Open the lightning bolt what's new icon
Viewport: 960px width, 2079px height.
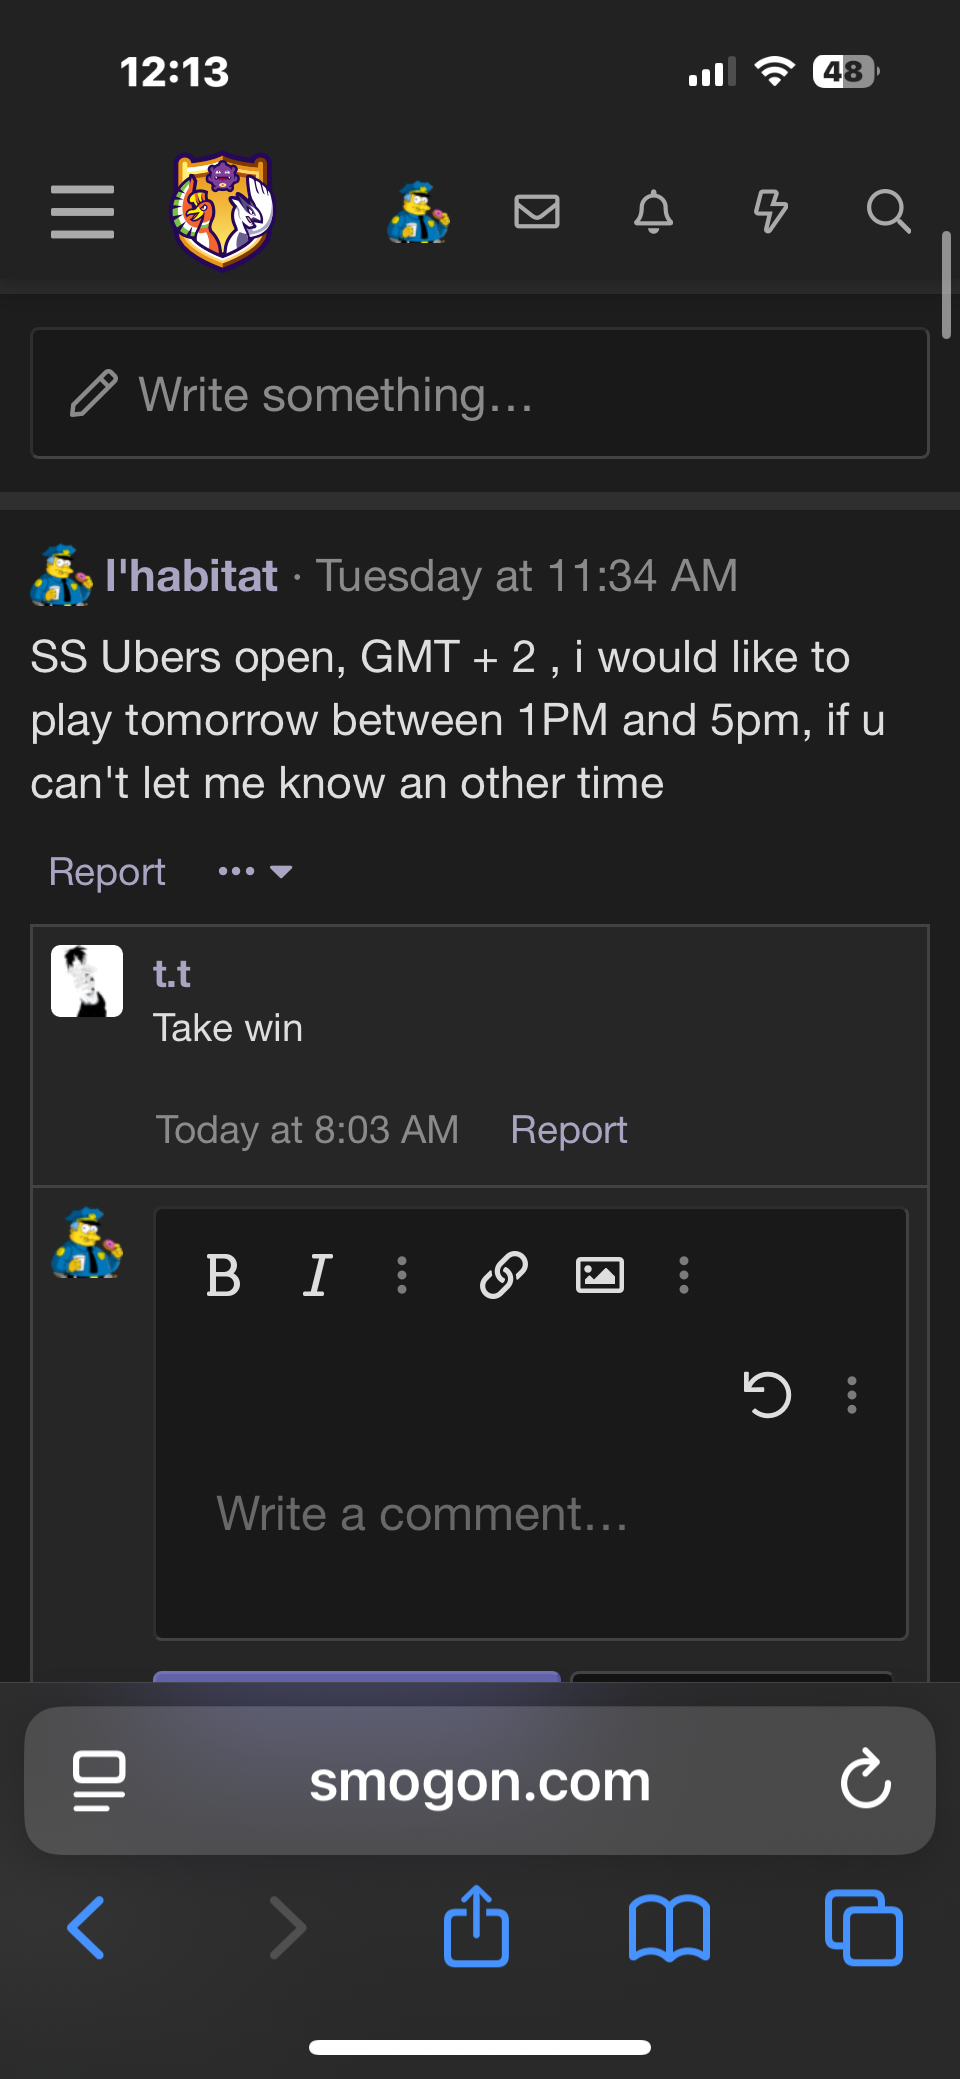click(770, 212)
